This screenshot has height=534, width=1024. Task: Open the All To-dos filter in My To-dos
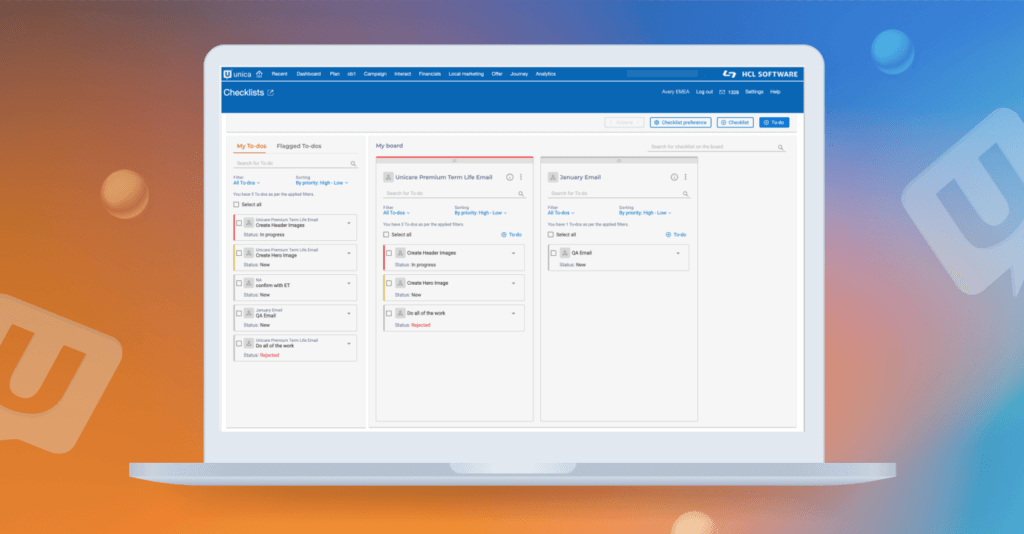tap(247, 183)
